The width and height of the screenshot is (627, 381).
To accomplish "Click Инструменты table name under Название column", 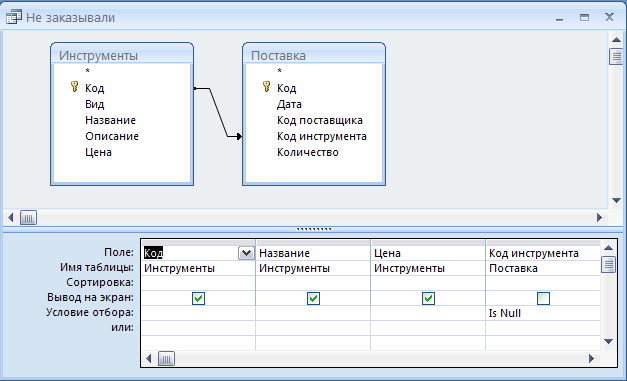I will point(313,268).
